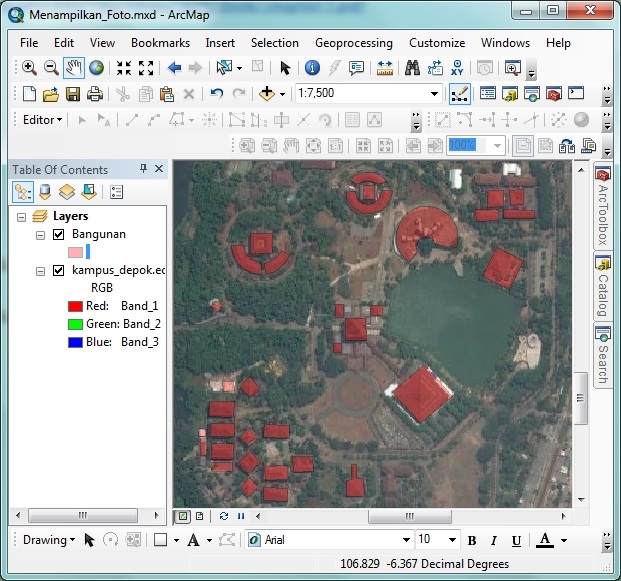The width and height of the screenshot is (621, 581).
Task: Save the map document
Action: coord(73,94)
